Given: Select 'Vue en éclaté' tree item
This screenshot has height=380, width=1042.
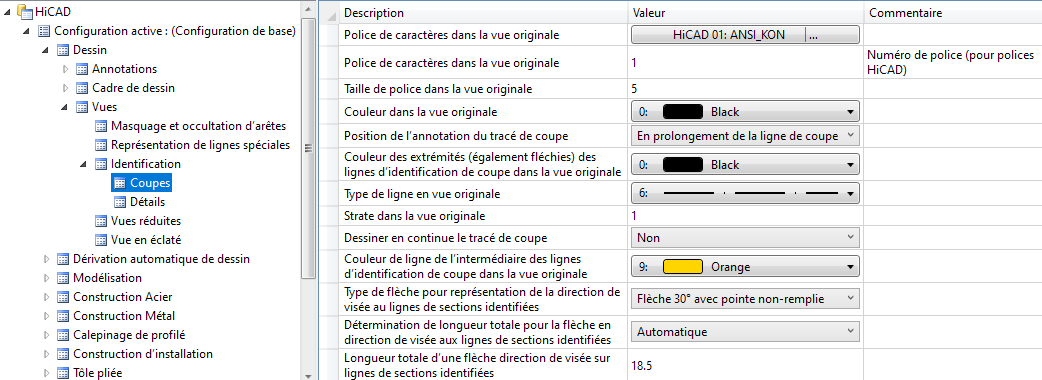Looking at the screenshot, I should pyautogui.click(x=146, y=240).
